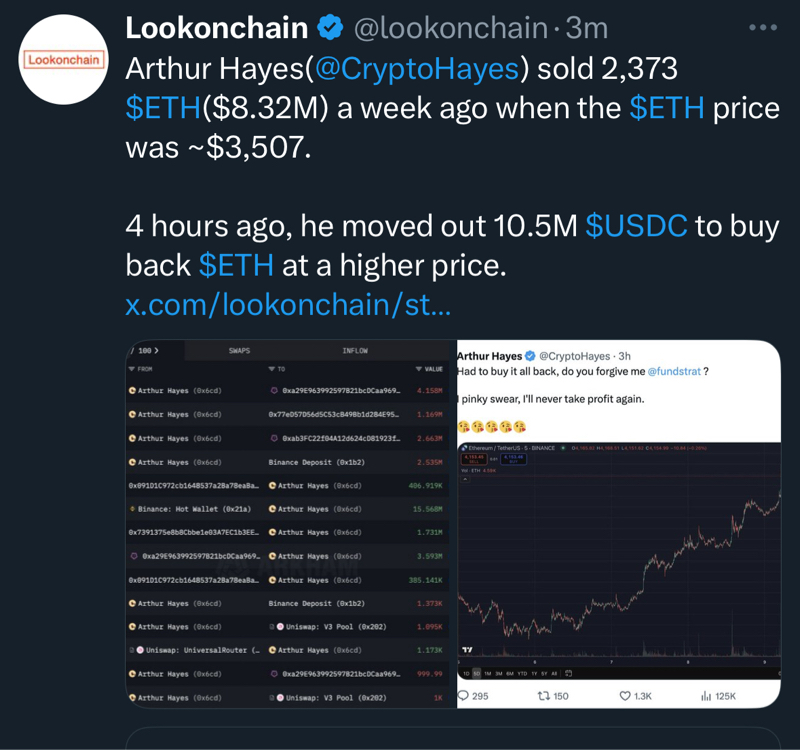800x750 pixels.
Task: Click the $USDC cashtag link
Action: (x=636, y=227)
